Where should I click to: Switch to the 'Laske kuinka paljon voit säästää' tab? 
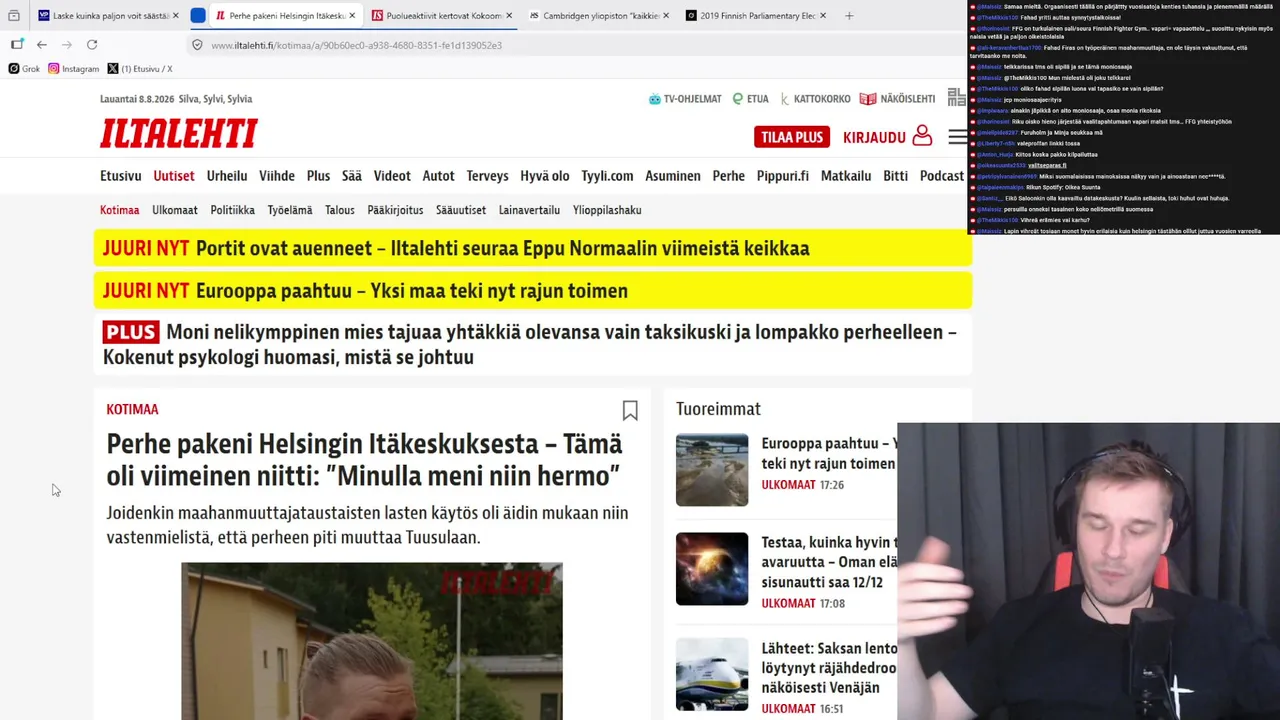click(x=108, y=16)
